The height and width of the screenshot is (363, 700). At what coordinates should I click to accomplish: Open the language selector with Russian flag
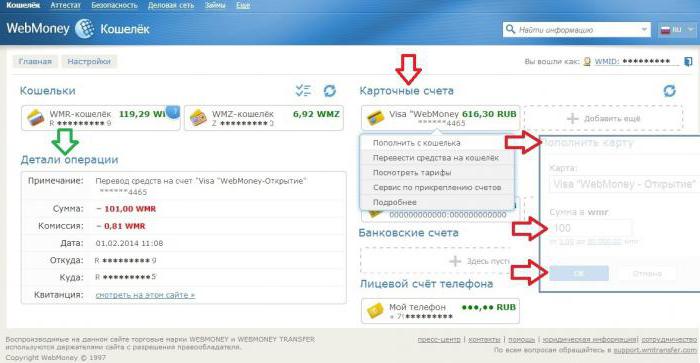click(676, 30)
